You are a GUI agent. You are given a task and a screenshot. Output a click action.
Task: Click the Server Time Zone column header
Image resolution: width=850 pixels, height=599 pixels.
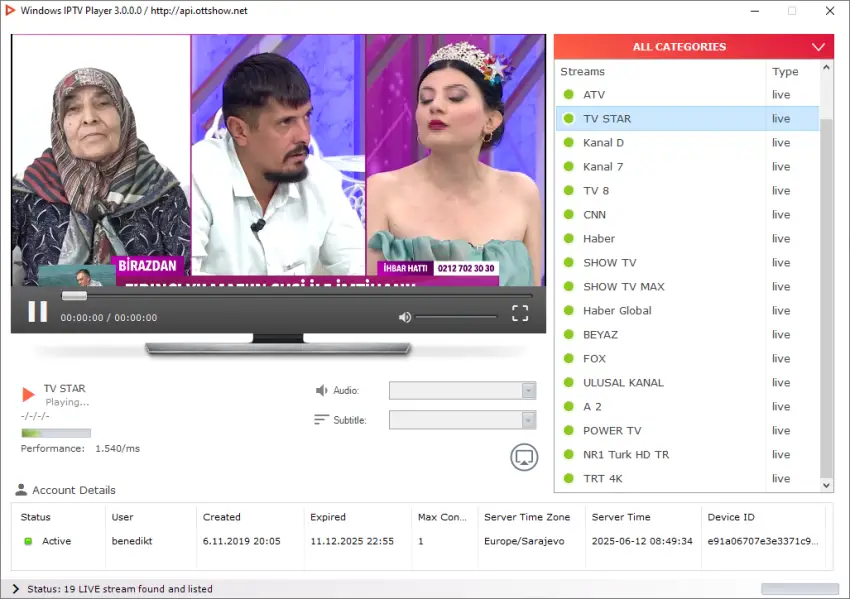click(527, 517)
